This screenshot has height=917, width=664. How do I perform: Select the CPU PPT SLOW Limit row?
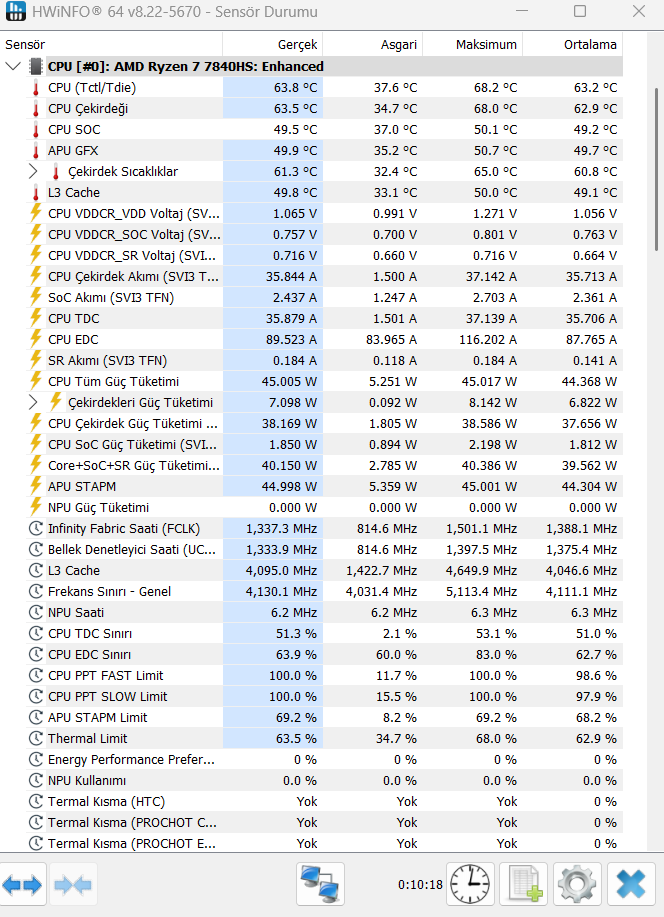[x=324, y=697]
